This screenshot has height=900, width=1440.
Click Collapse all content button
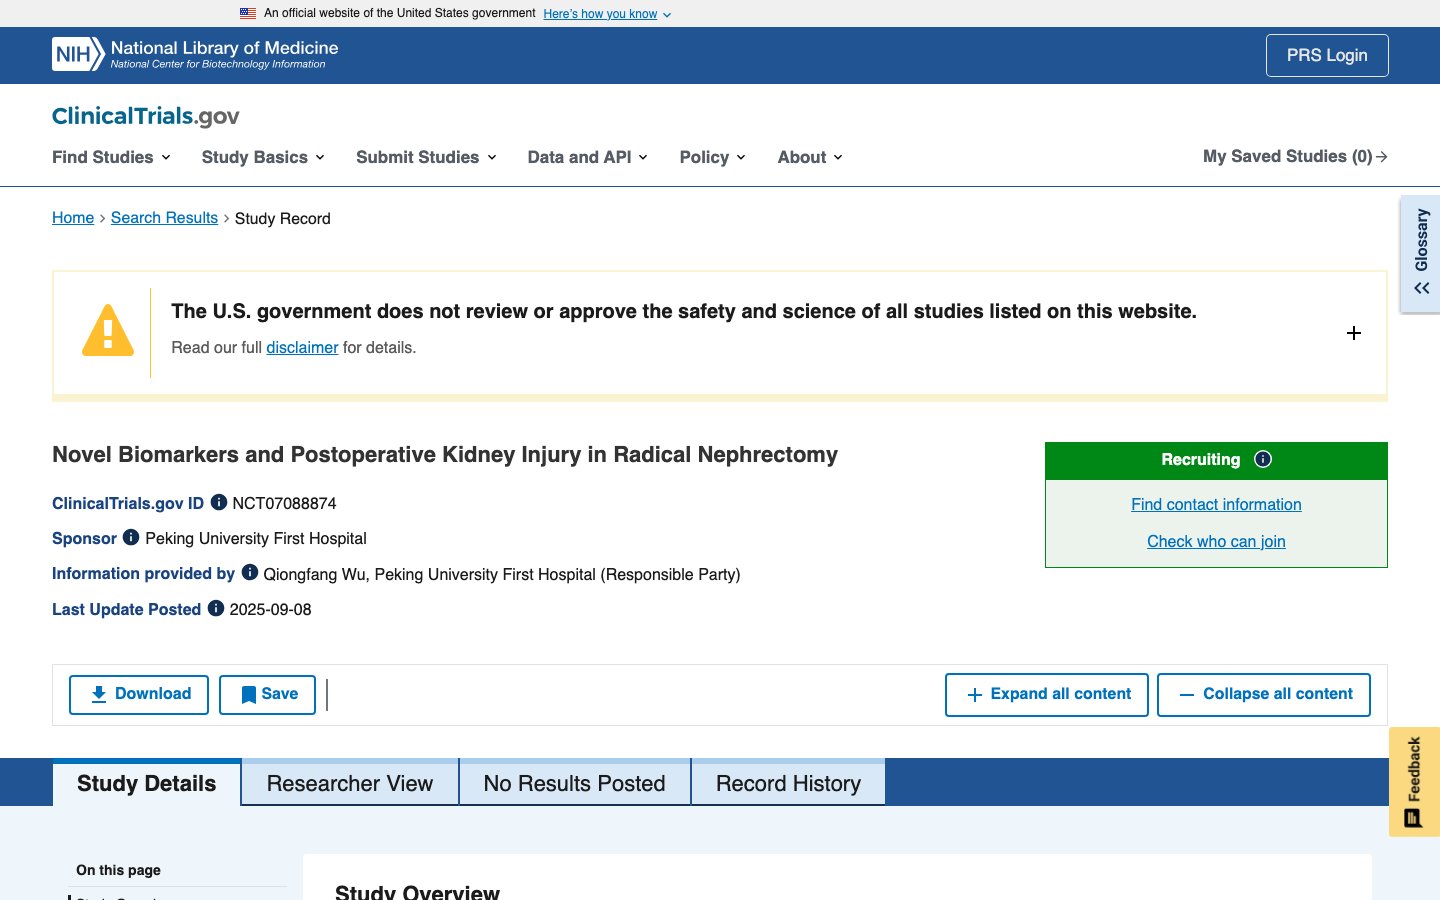click(x=1264, y=695)
